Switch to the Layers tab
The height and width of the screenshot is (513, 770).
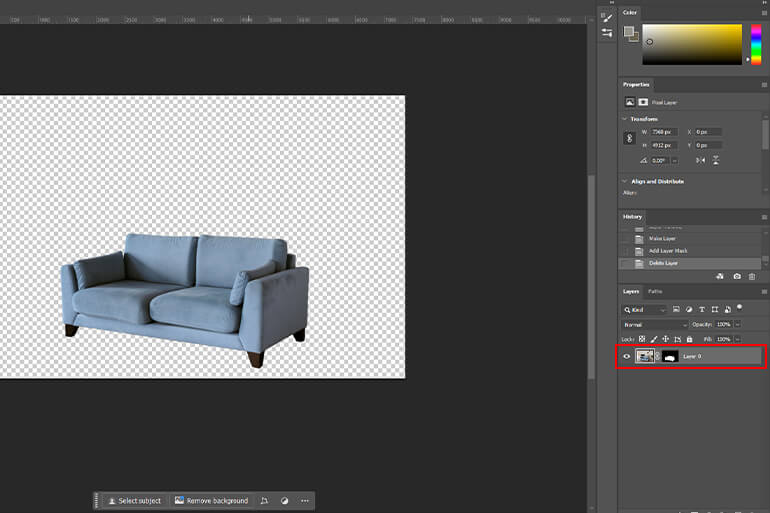pos(631,292)
